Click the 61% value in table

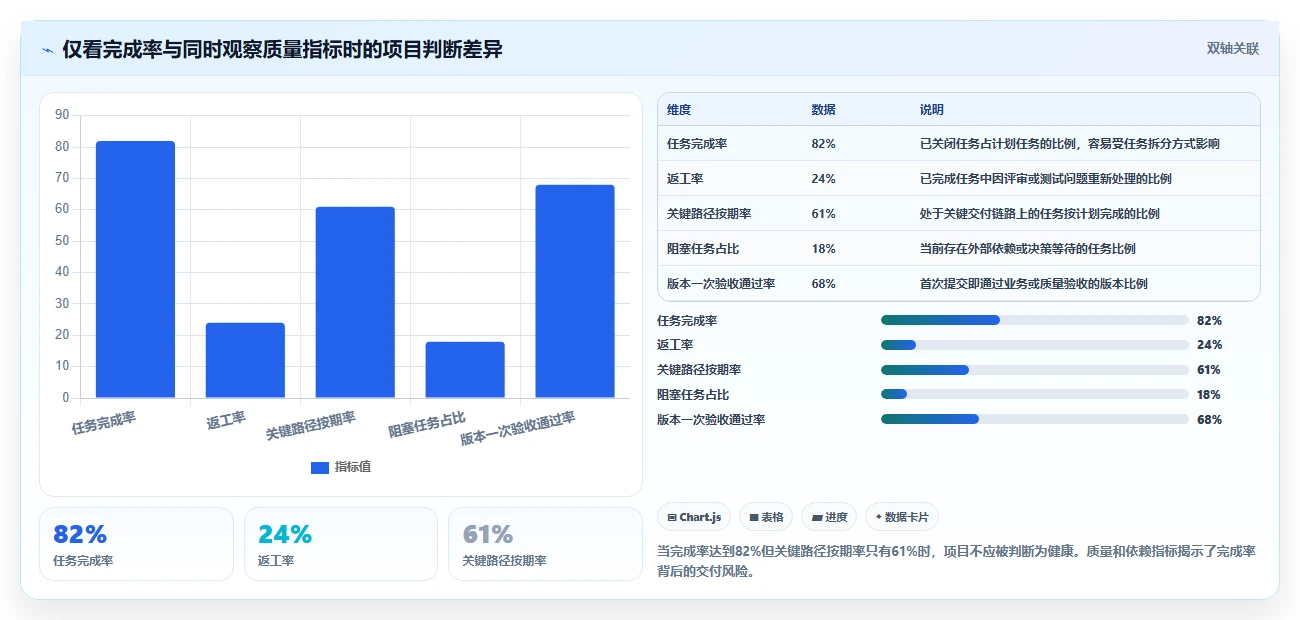[824, 214]
